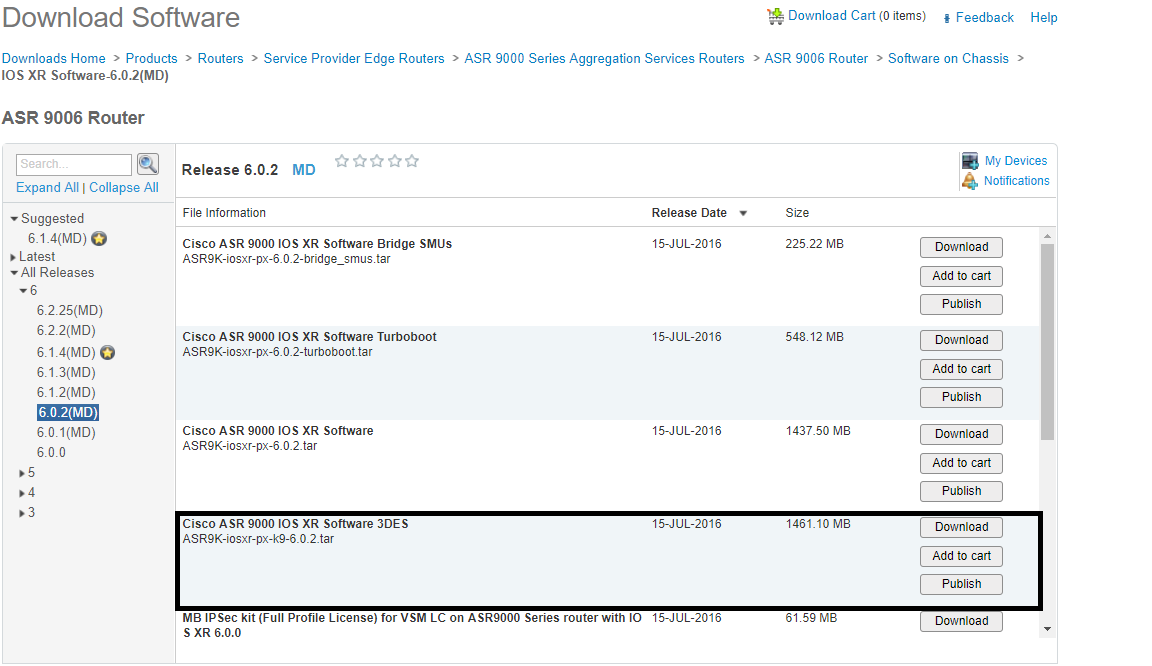Image resolution: width=1152 pixels, height=666 pixels.
Task: Click the first rating star
Action: [x=342, y=161]
